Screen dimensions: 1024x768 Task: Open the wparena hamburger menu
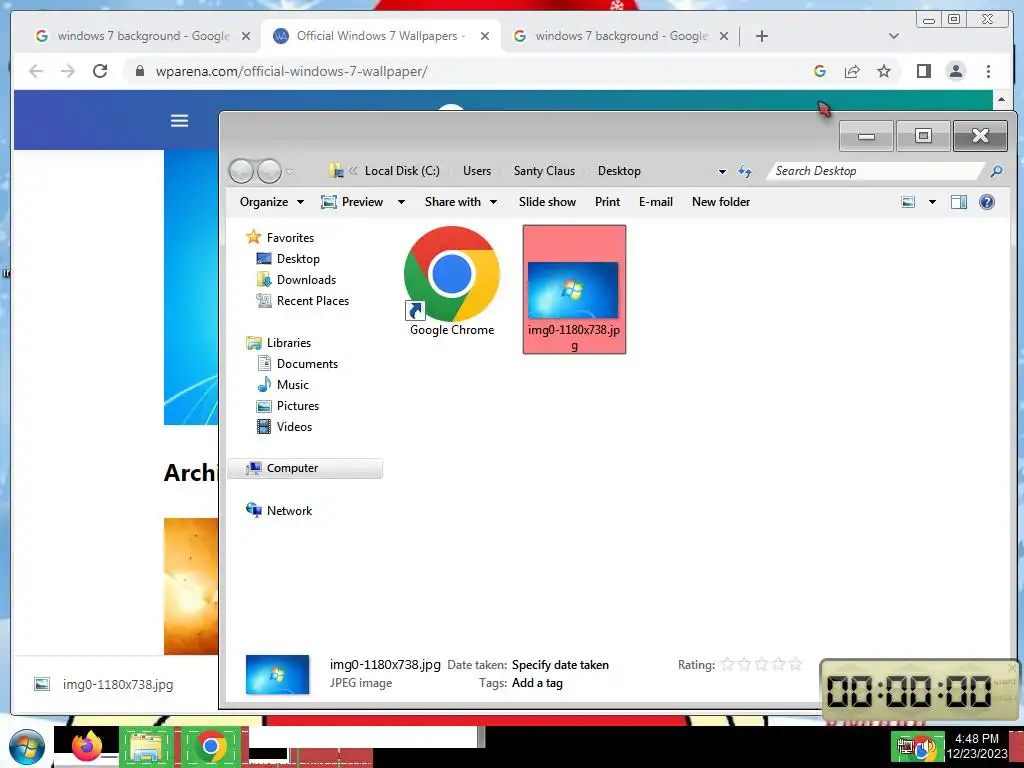coord(180,121)
